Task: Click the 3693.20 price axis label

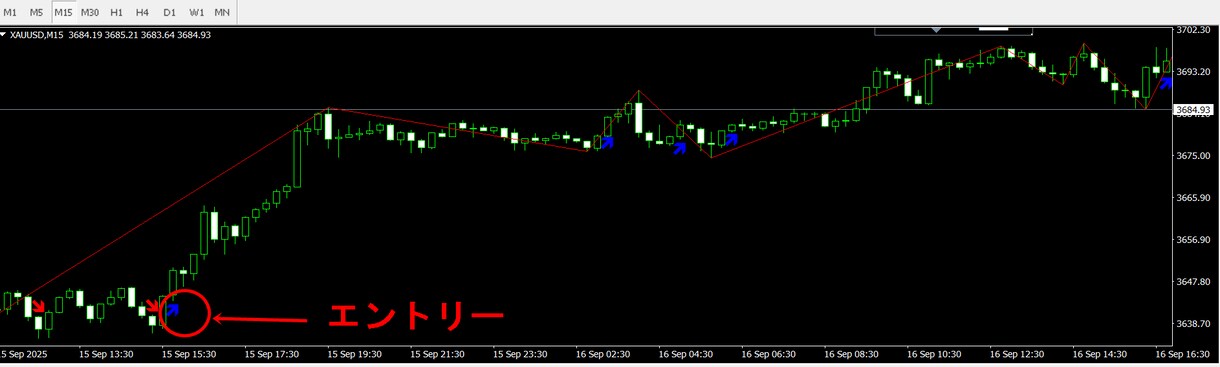Action: point(1194,72)
